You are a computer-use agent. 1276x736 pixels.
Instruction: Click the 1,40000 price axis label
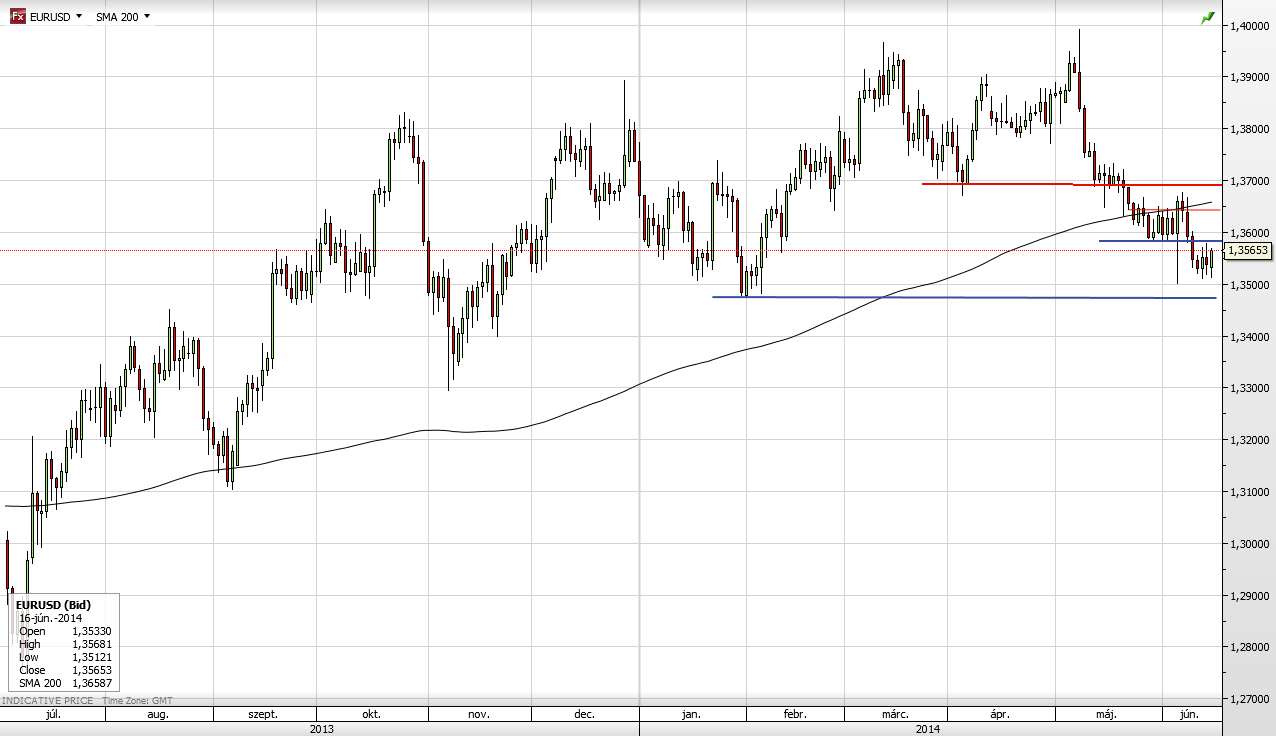click(1249, 25)
